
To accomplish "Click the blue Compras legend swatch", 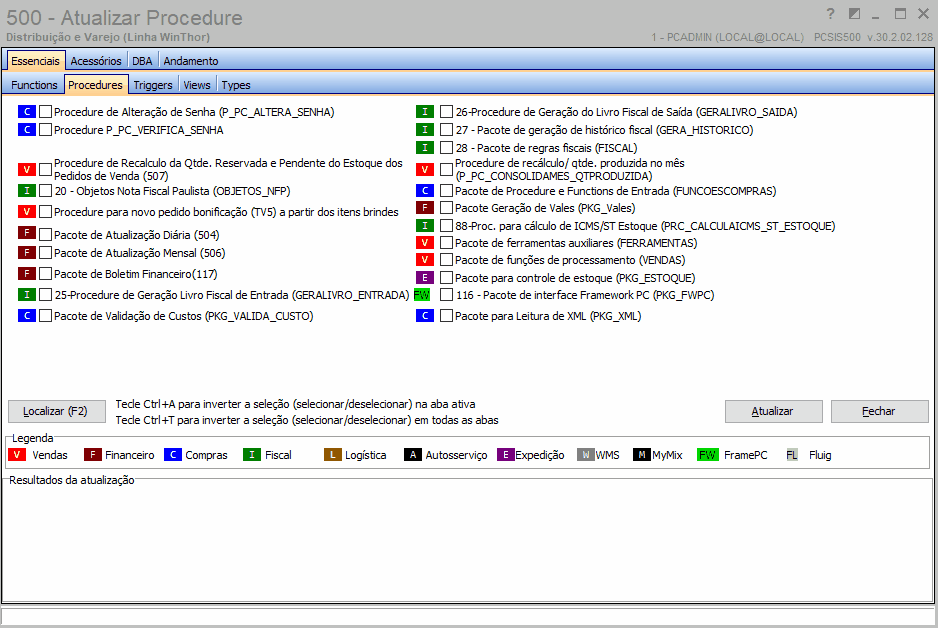I will [173, 455].
